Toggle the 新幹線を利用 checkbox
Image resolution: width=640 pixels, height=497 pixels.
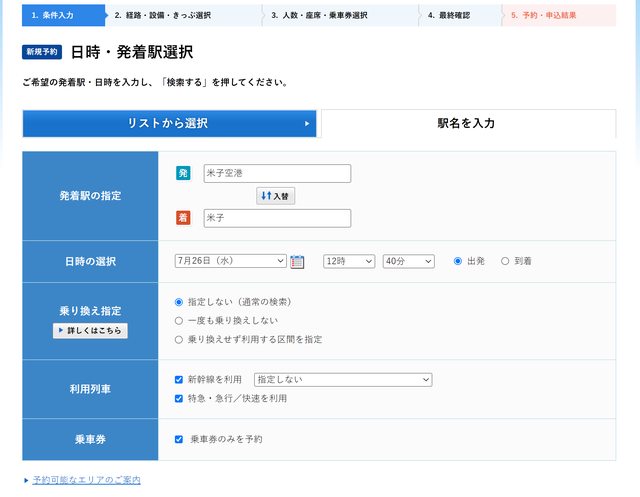(x=179, y=380)
